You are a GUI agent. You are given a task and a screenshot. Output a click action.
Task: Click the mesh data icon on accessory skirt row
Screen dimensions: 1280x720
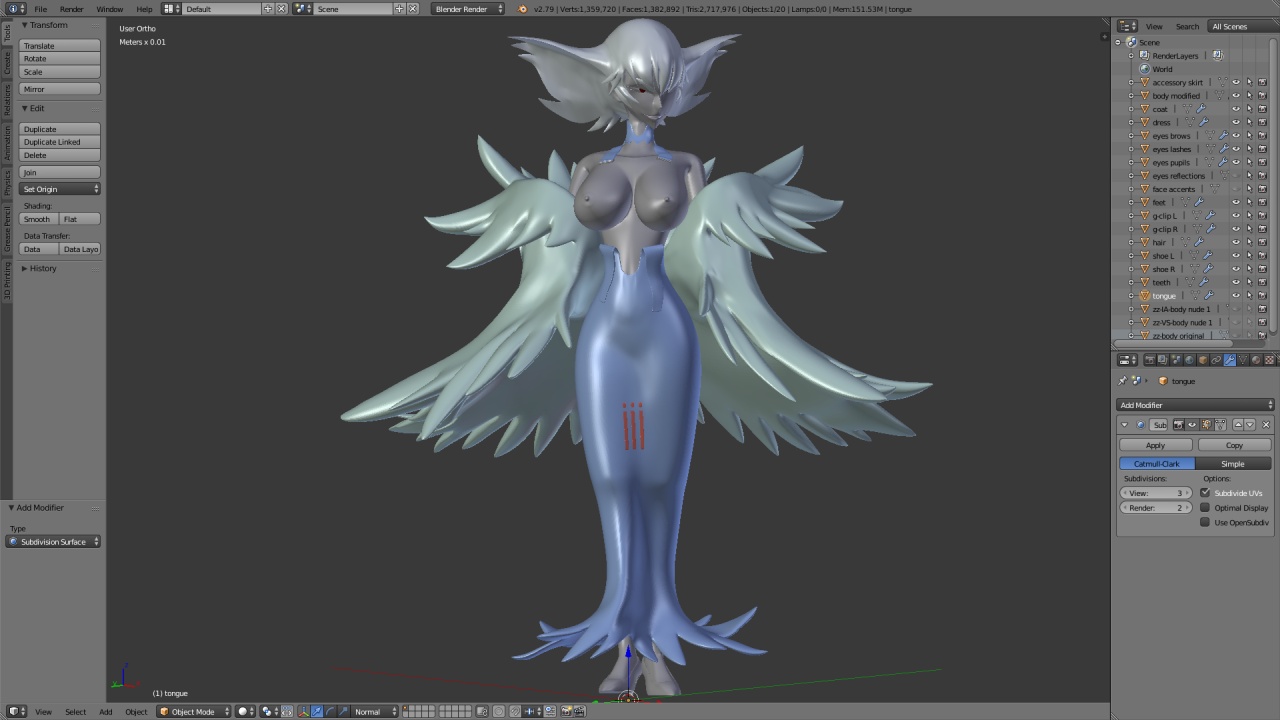click(1221, 82)
